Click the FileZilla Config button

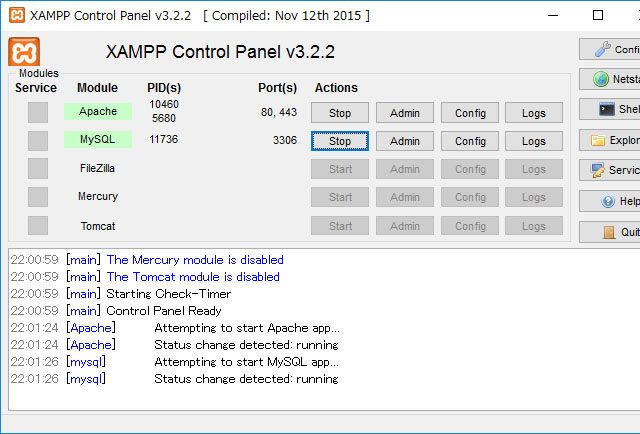[x=470, y=169]
